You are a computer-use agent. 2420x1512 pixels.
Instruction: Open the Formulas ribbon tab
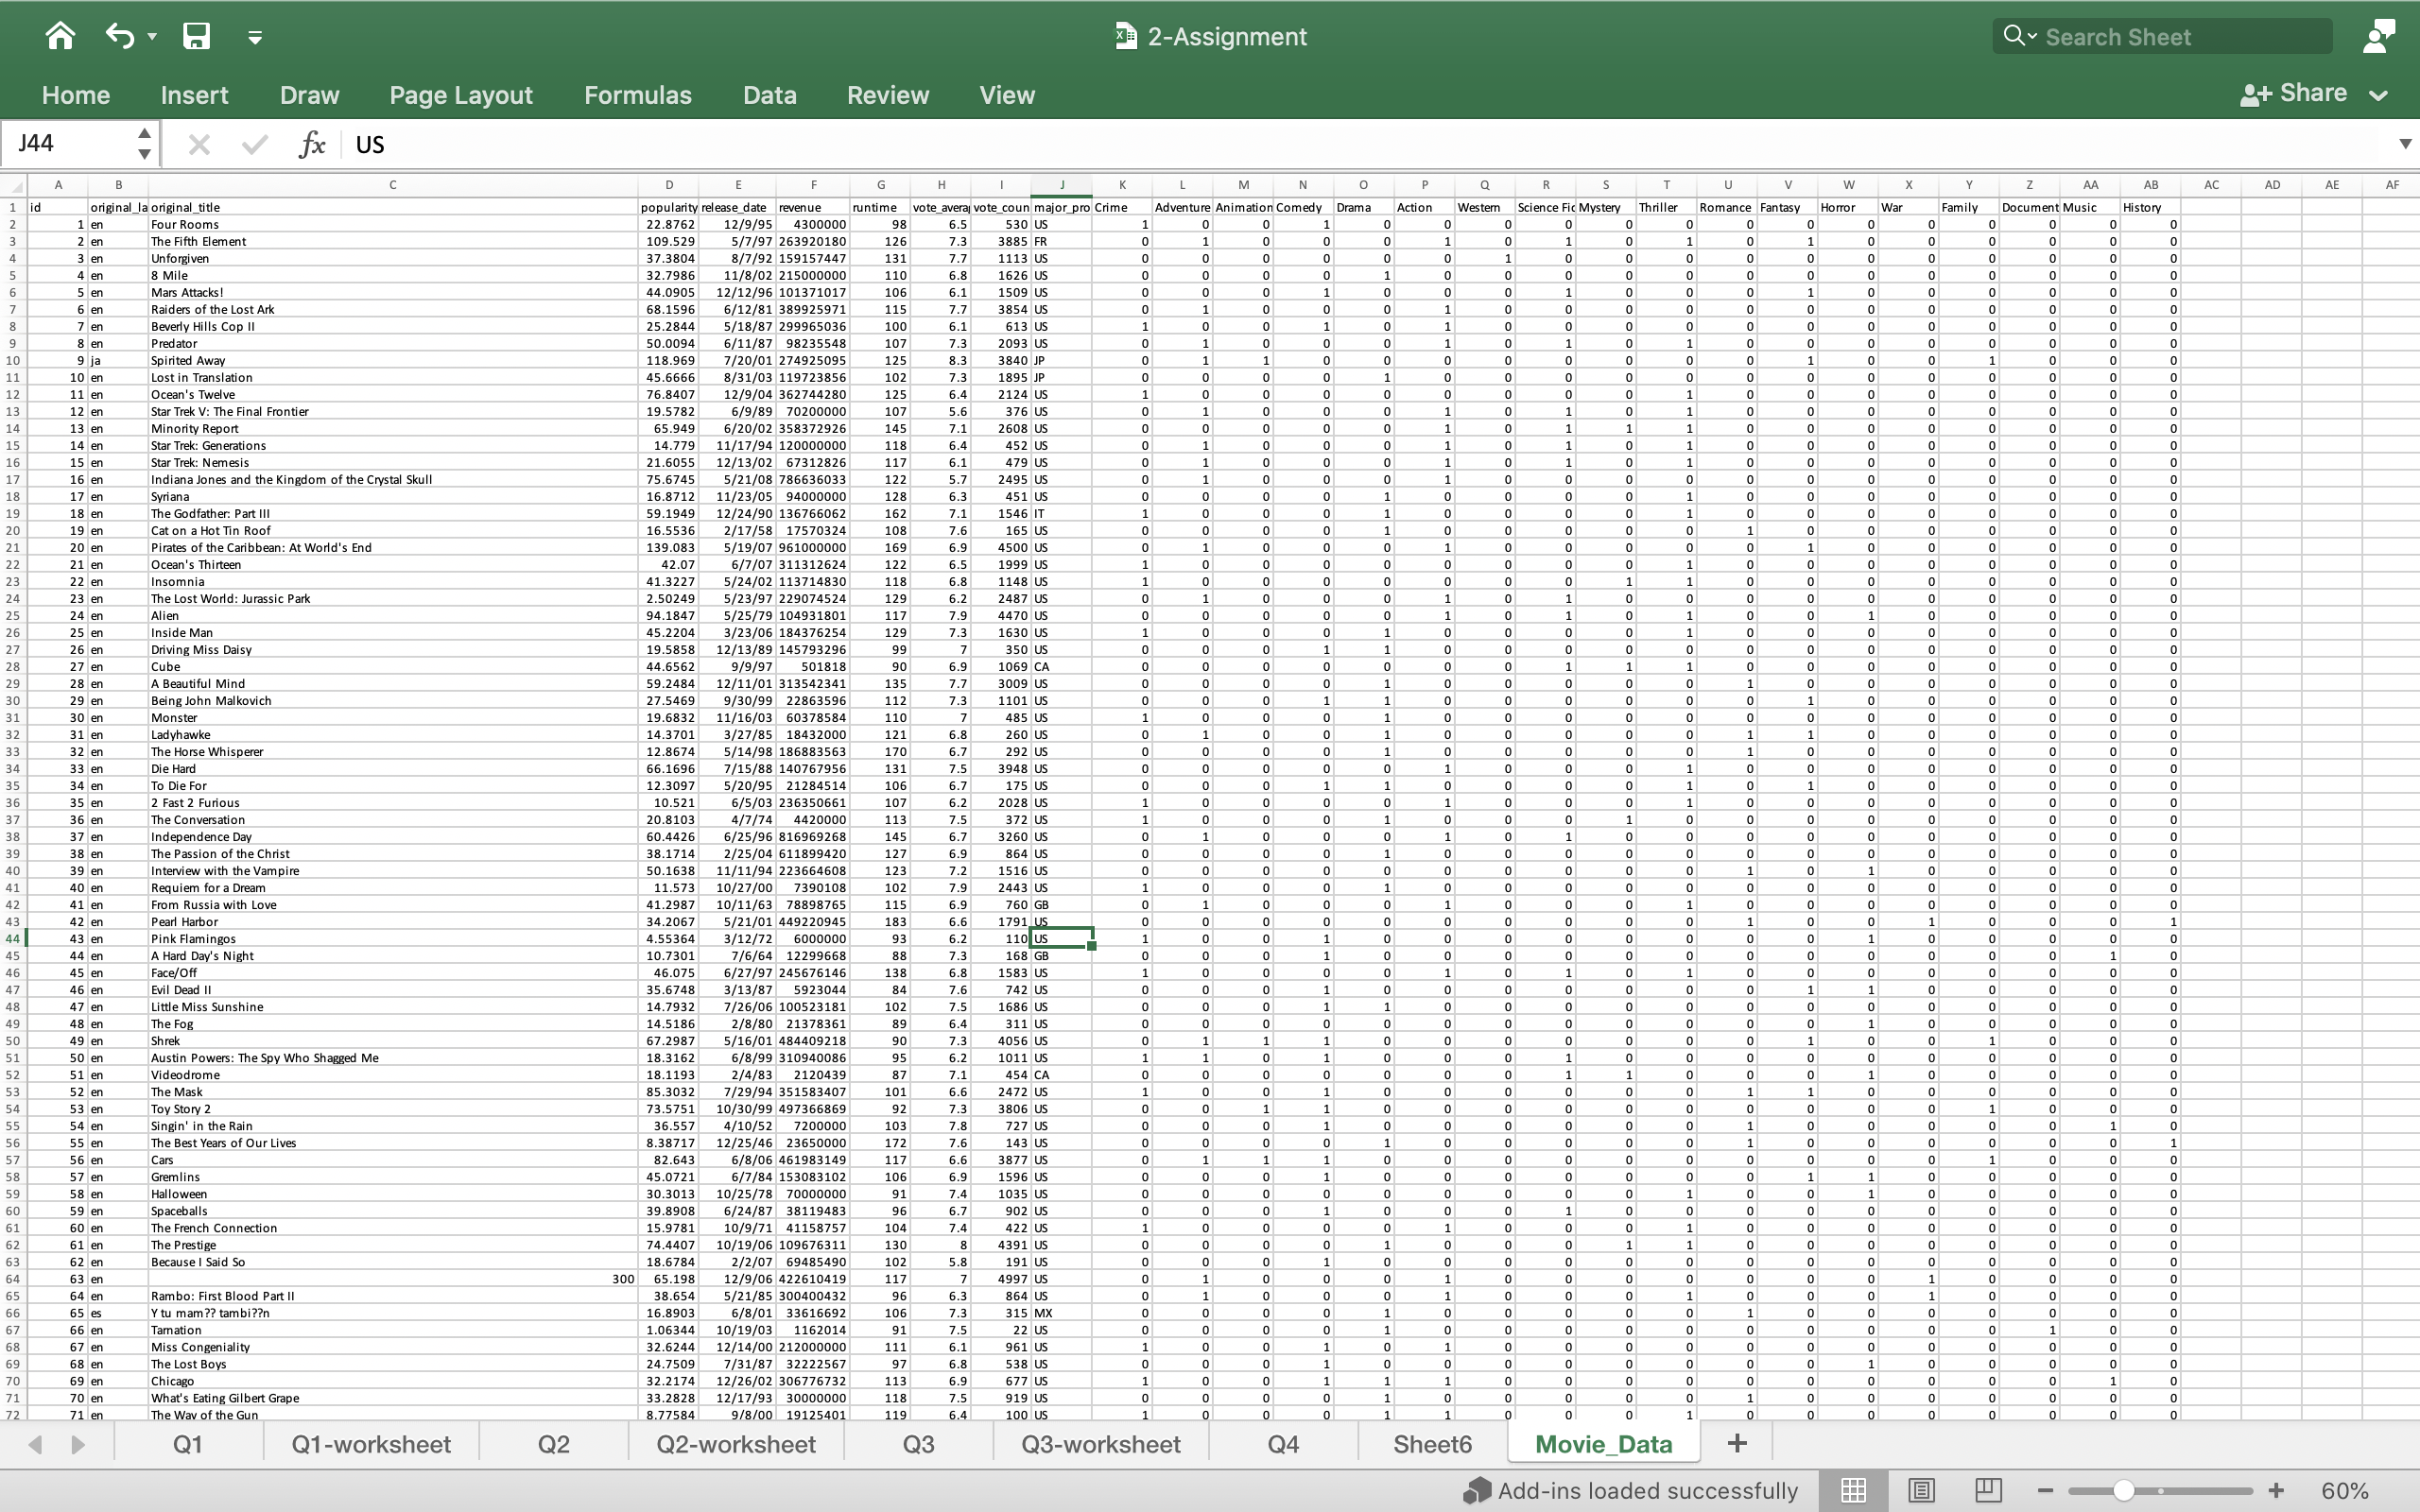(x=637, y=95)
